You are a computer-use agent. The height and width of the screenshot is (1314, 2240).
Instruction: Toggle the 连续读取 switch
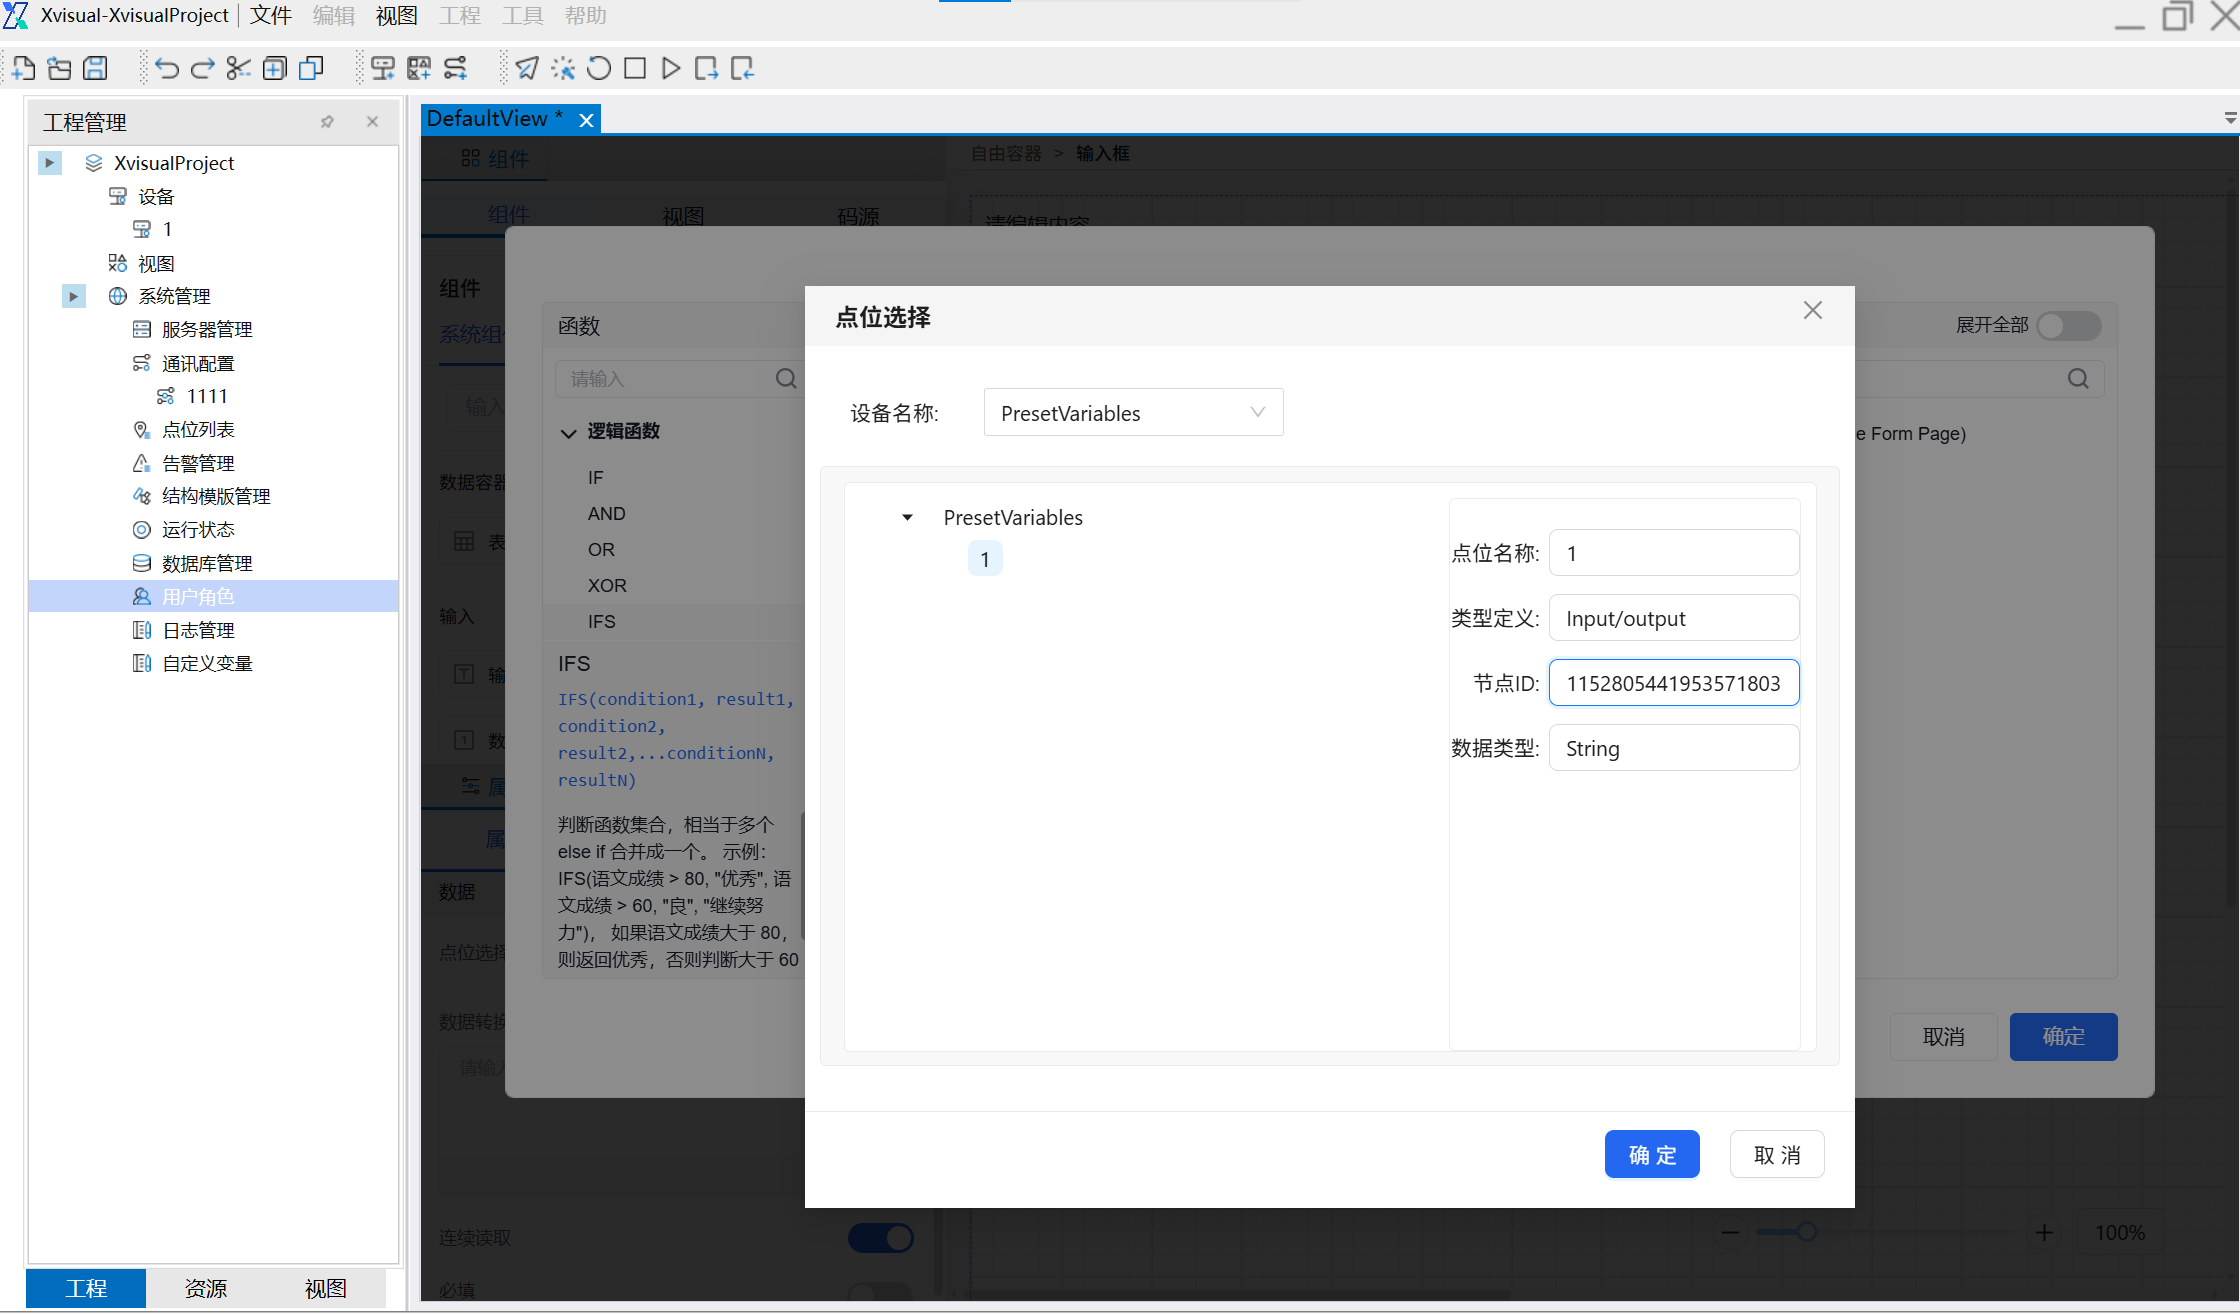pyautogui.click(x=880, y=1237)
